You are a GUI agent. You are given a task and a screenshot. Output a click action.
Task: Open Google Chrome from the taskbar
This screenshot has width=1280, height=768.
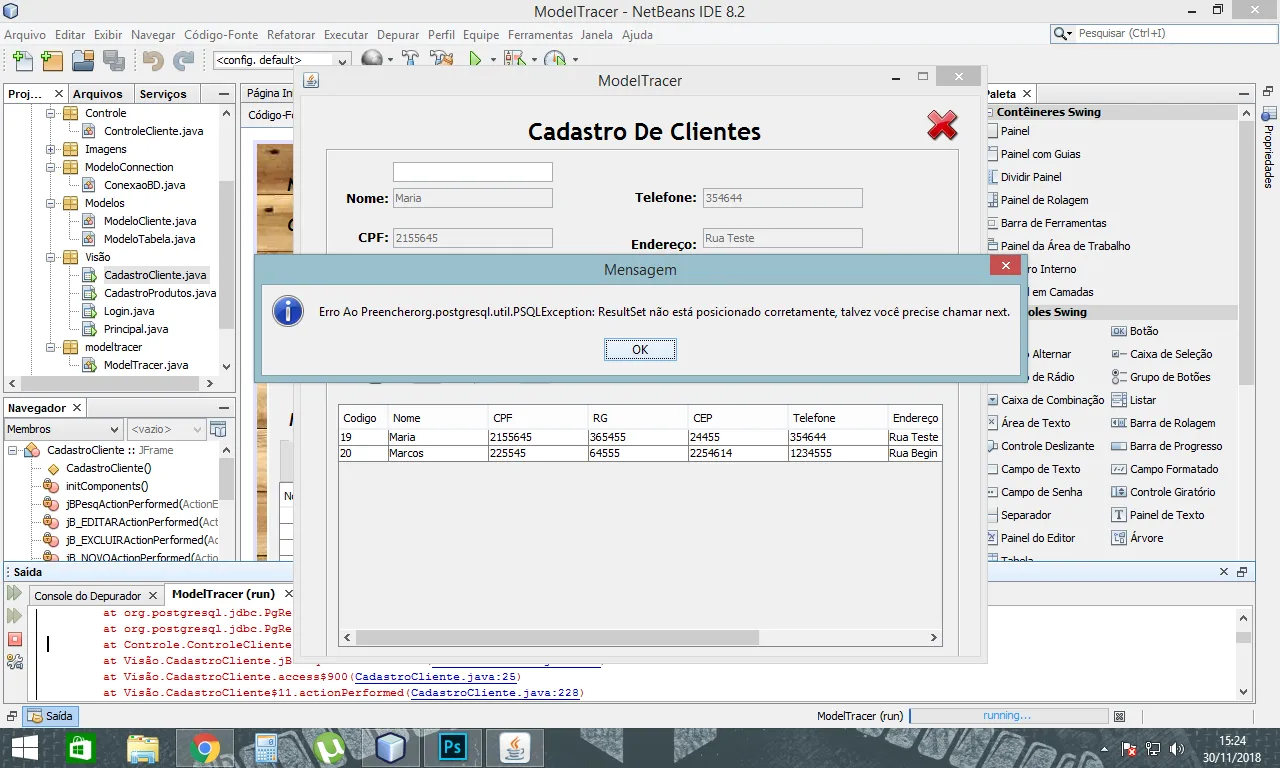click(205, 748)
